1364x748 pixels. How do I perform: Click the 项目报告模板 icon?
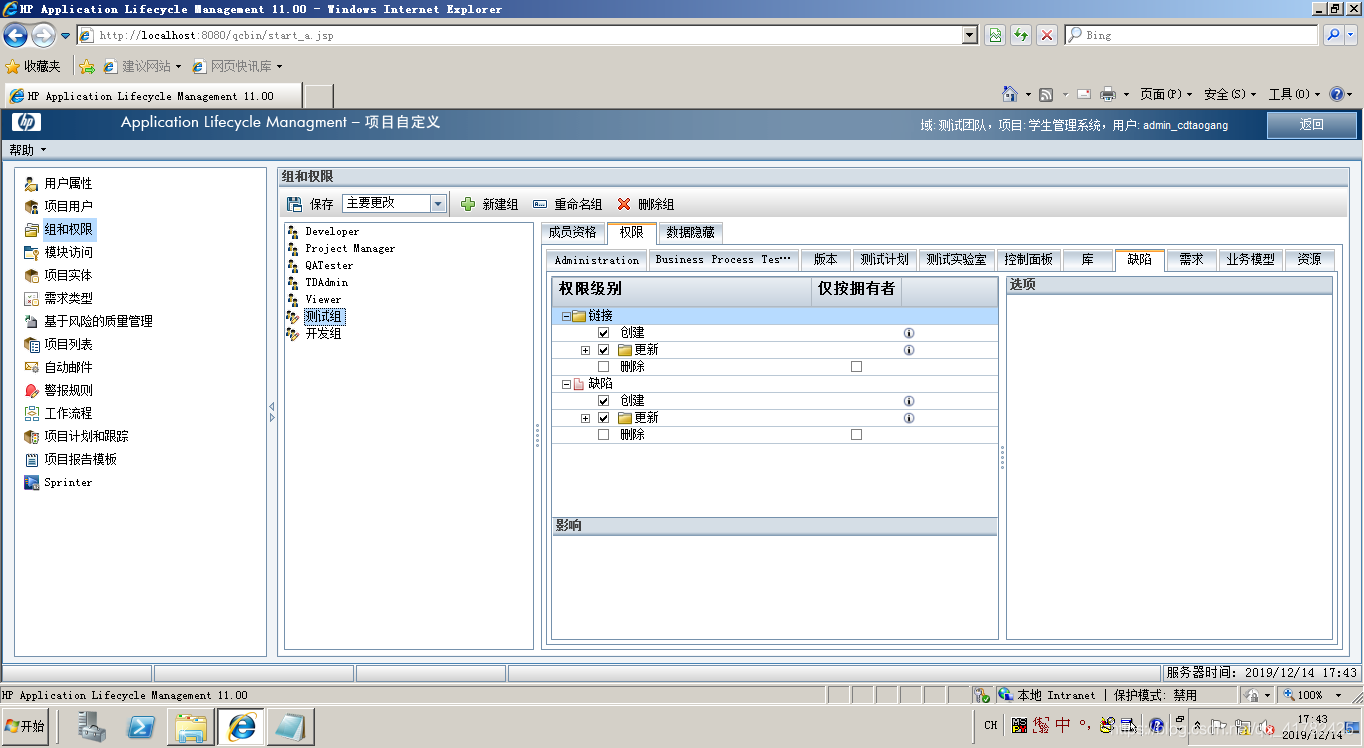tap(32, 460)
